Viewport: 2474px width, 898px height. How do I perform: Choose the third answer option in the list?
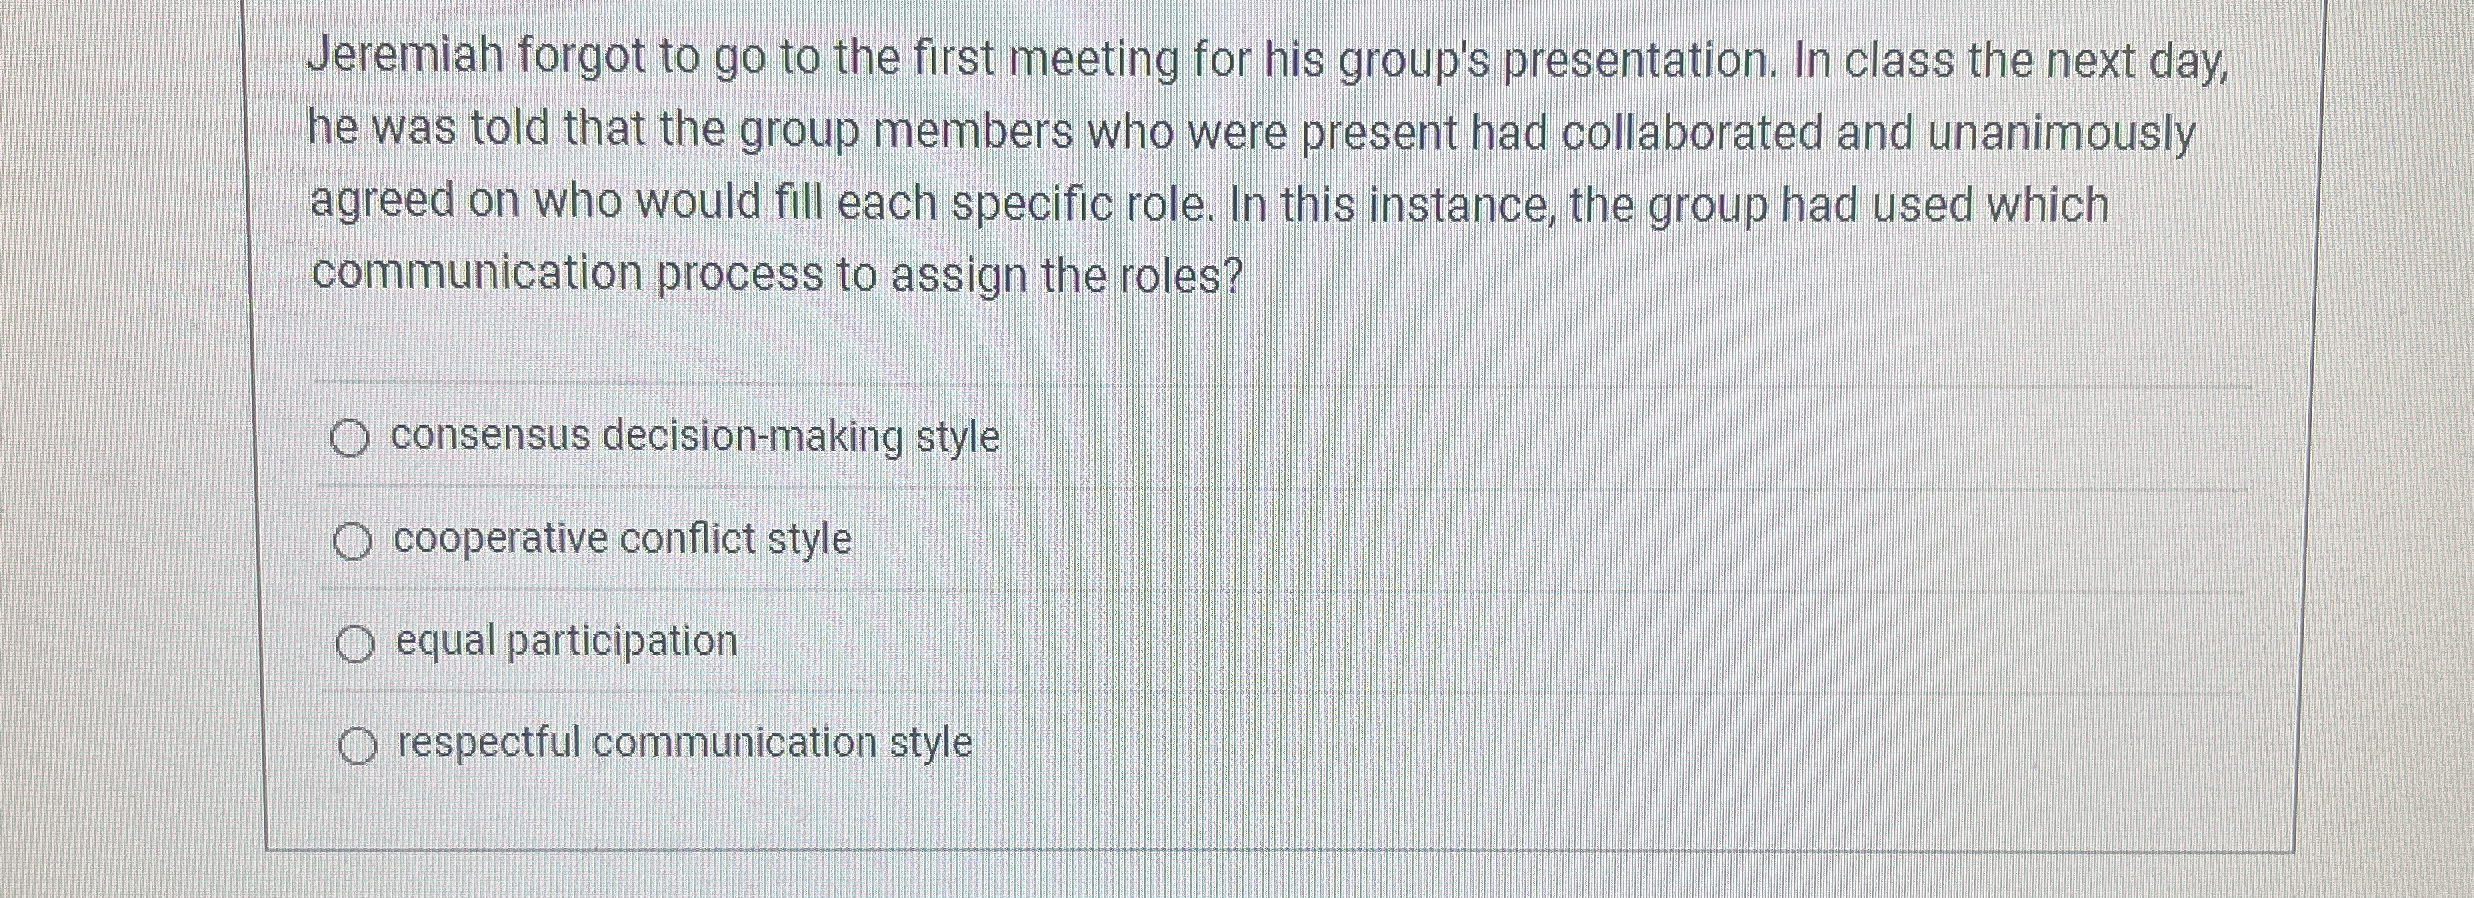565,642
